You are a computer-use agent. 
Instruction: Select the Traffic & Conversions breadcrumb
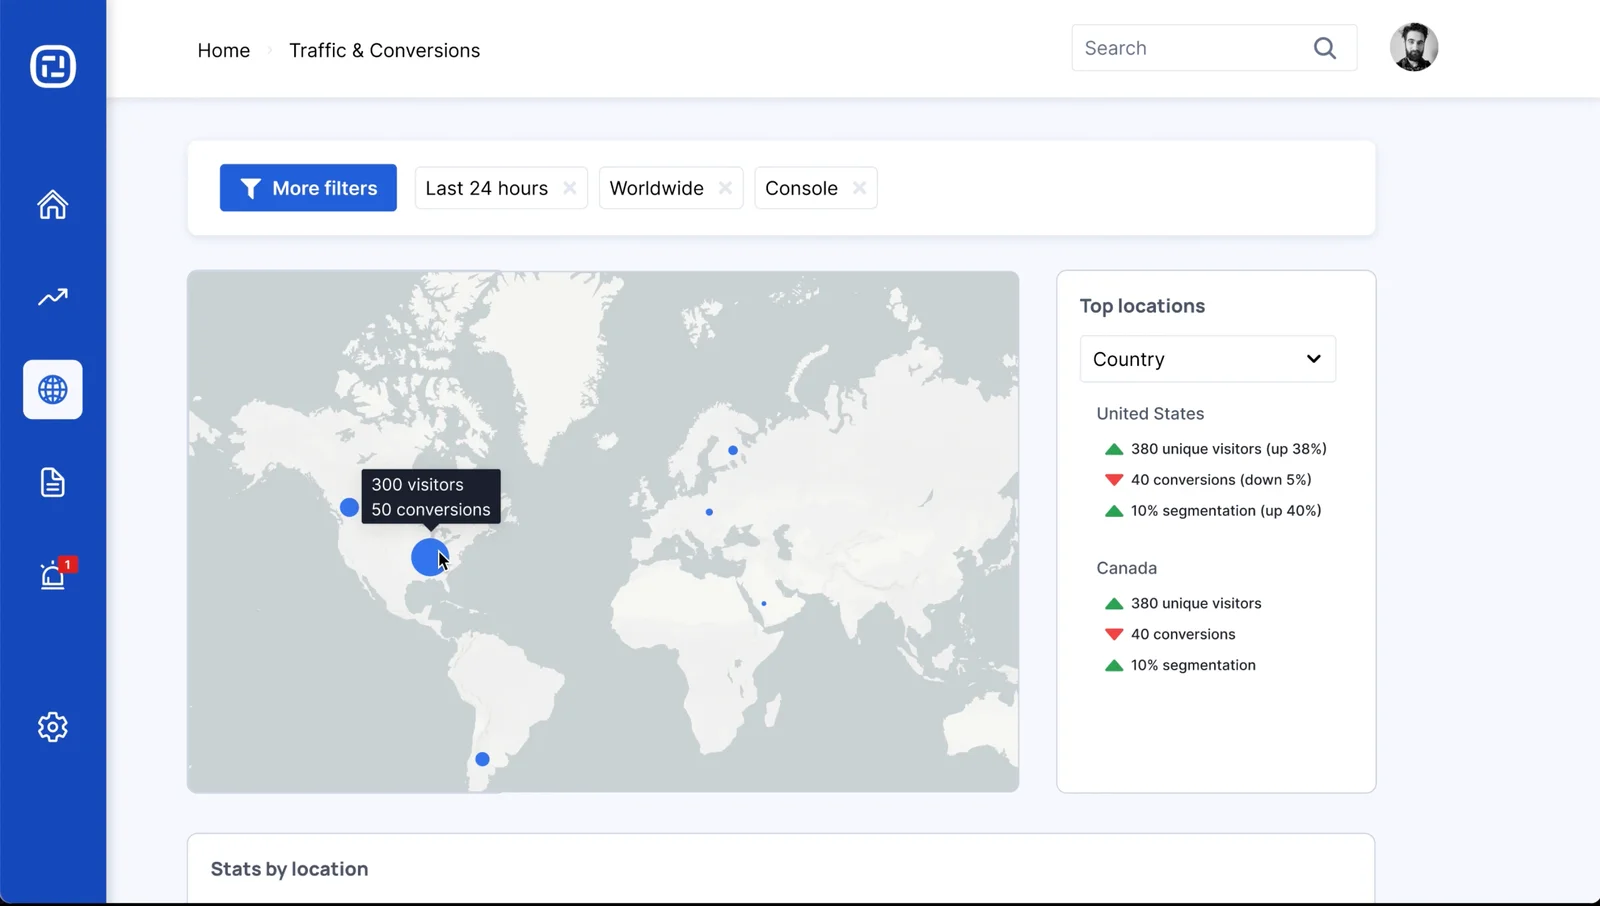point(384,50)
